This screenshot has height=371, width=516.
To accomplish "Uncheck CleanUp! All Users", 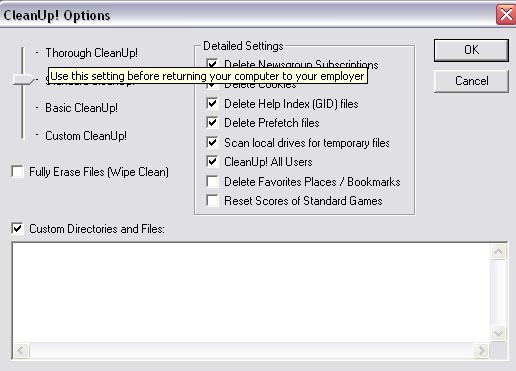I will click(x=212, y=162).
